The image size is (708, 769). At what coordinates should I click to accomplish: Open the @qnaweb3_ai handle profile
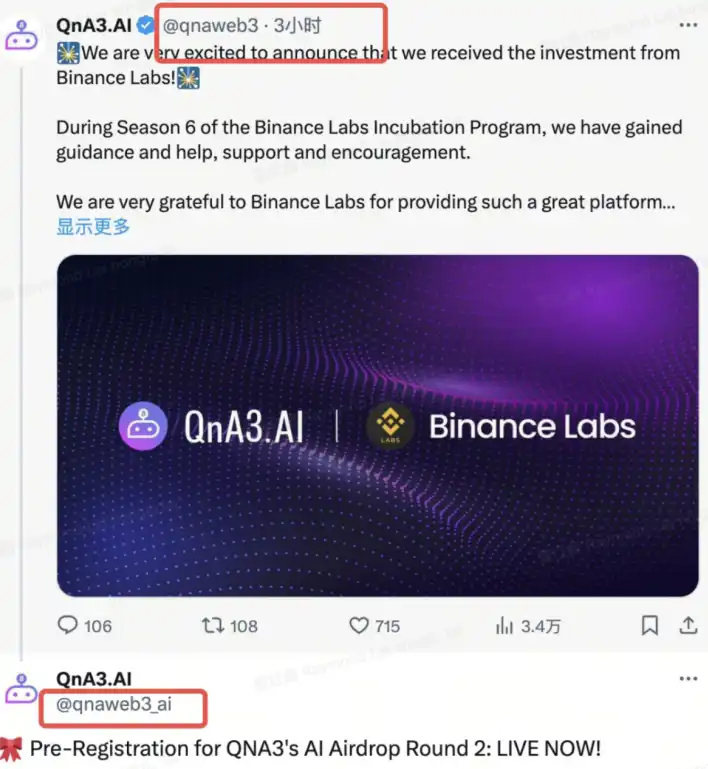tap(113, 704)
